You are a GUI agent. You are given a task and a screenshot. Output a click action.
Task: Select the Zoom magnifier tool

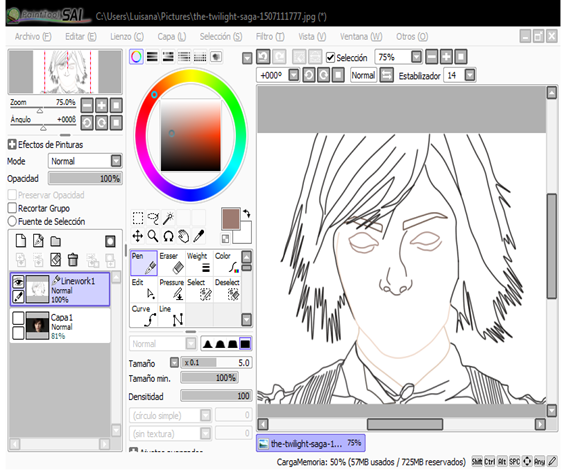pos(153,236)
